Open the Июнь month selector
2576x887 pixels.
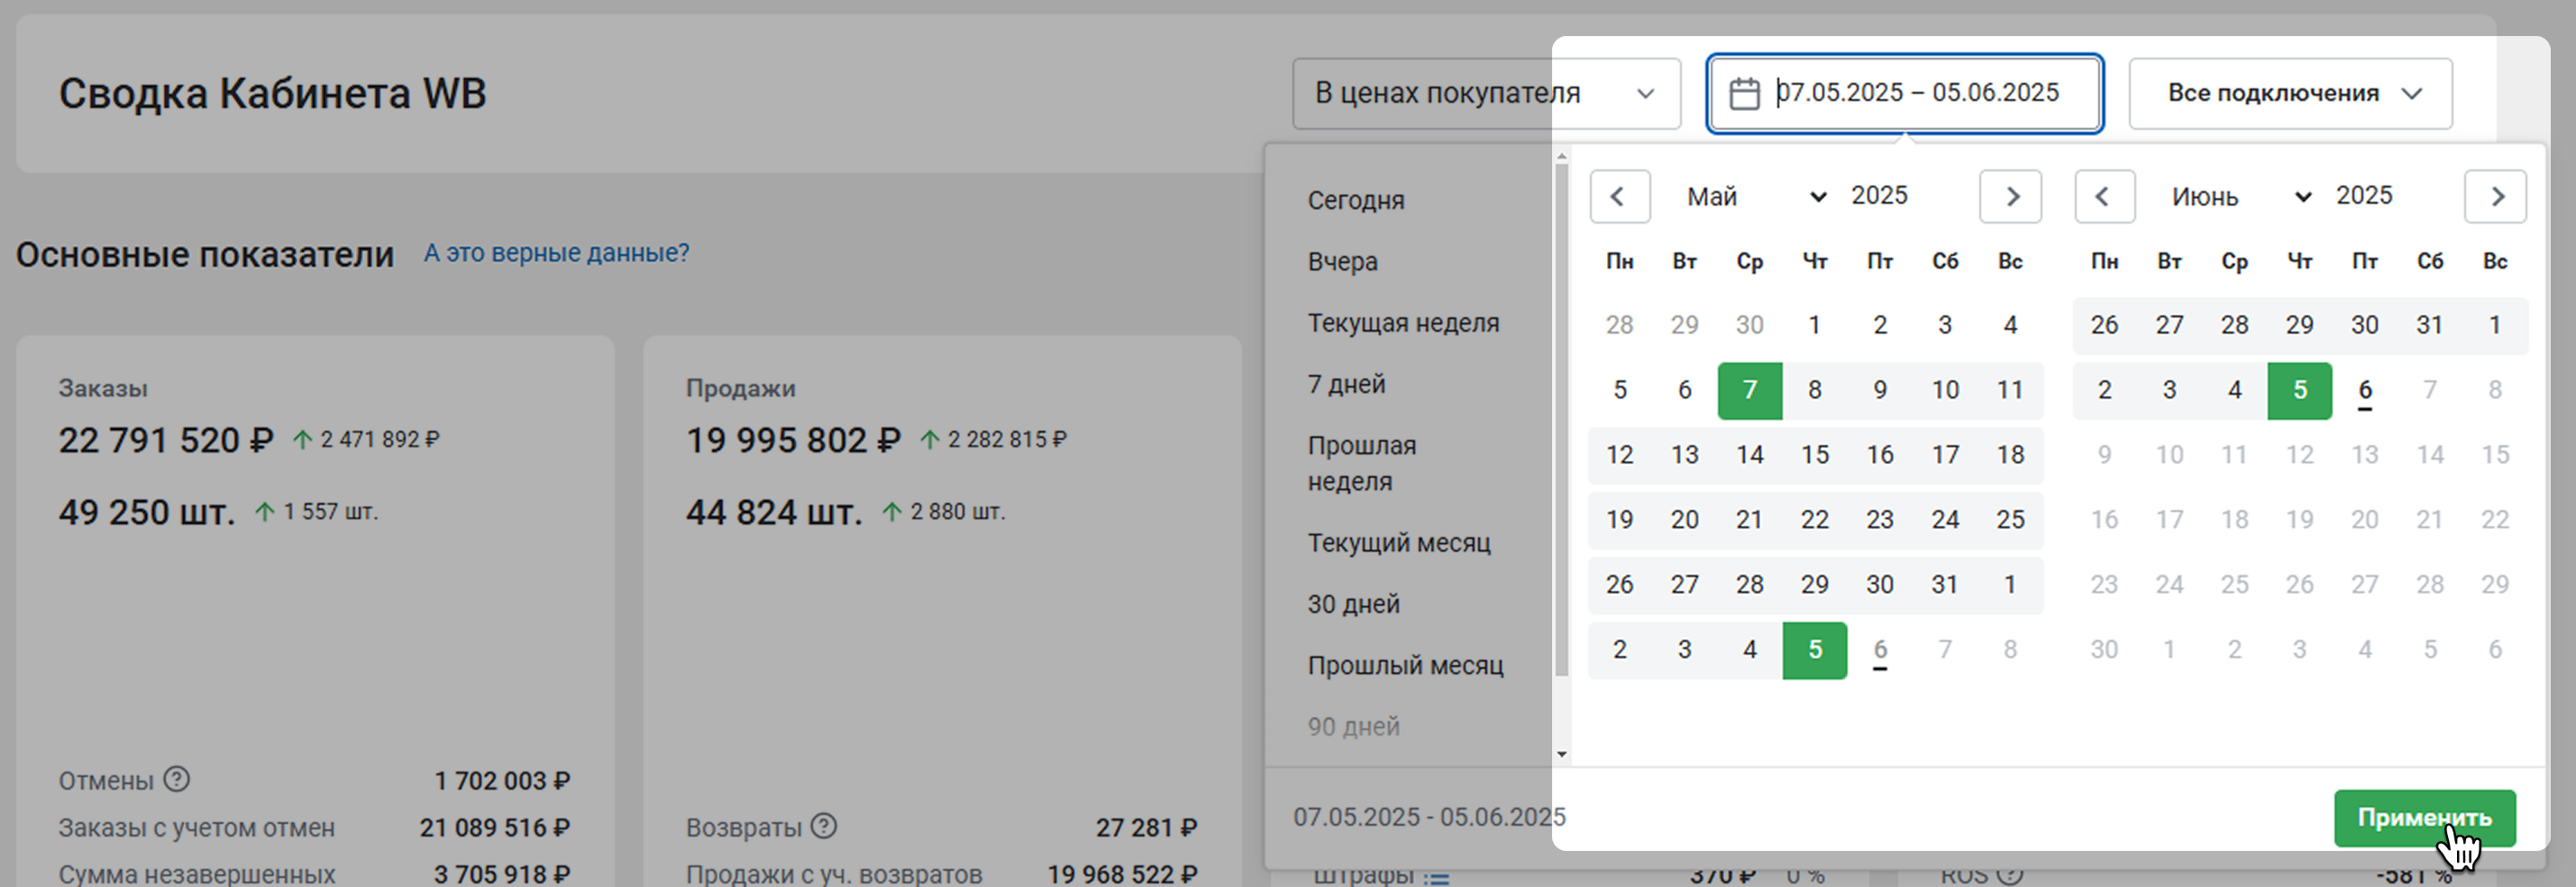(2240, 196)
